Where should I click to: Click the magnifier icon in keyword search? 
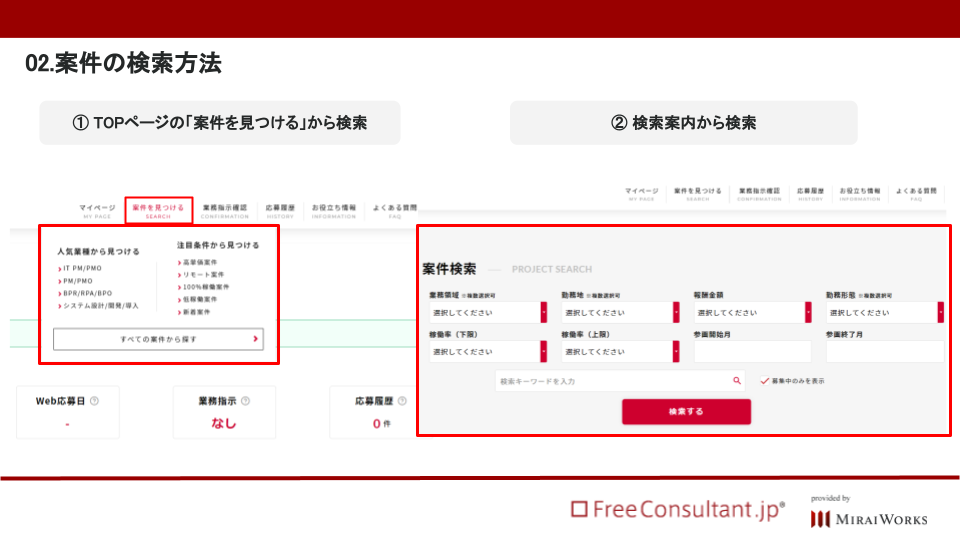pyautogui.click(x=737, y=381)
